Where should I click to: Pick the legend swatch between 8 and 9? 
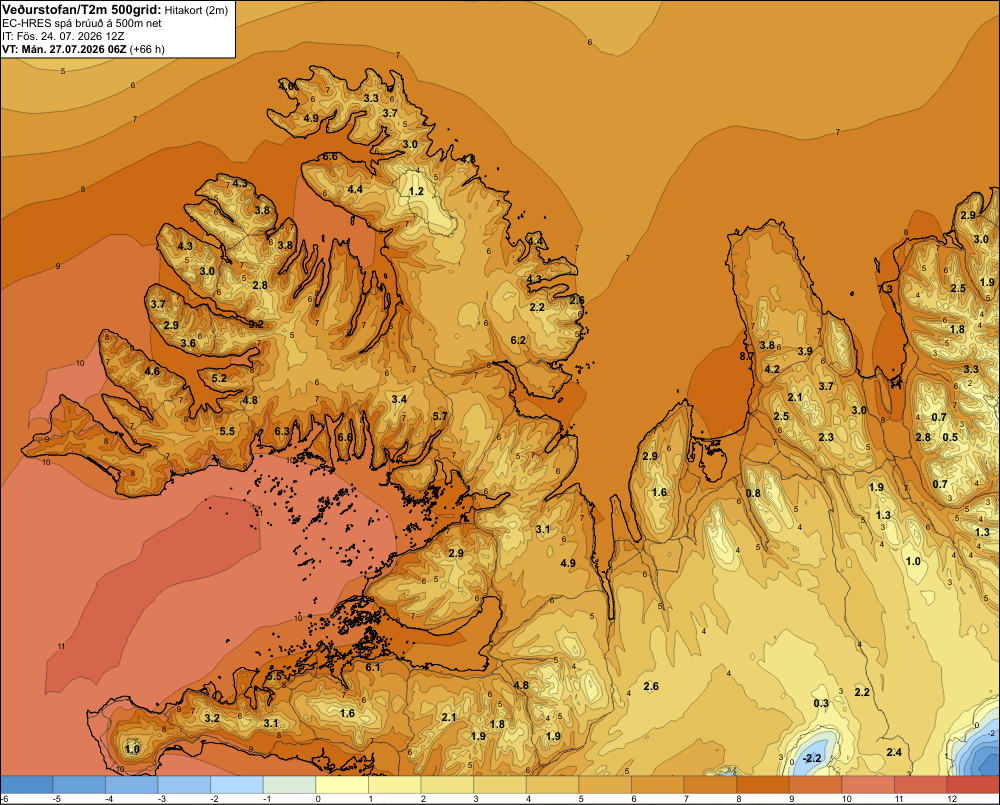(763, 785)
